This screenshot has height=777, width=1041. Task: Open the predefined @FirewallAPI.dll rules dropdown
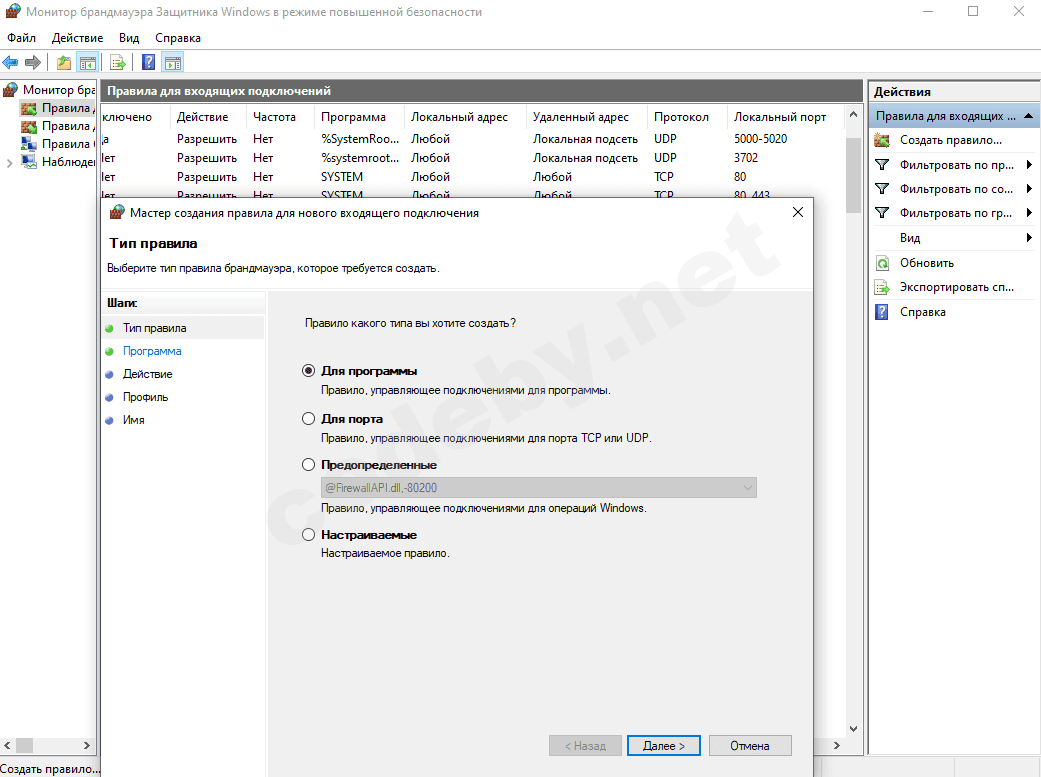coord(747,488)
